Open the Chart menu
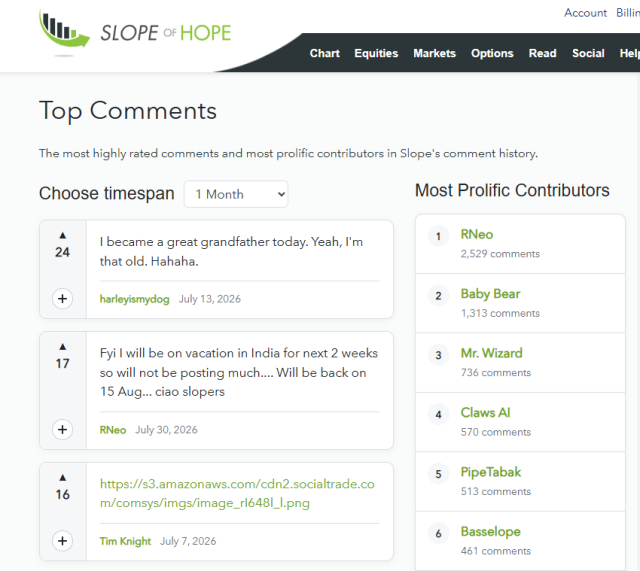Image resolution: width=640 pixels, height=571 pixels. pos(324,53)
